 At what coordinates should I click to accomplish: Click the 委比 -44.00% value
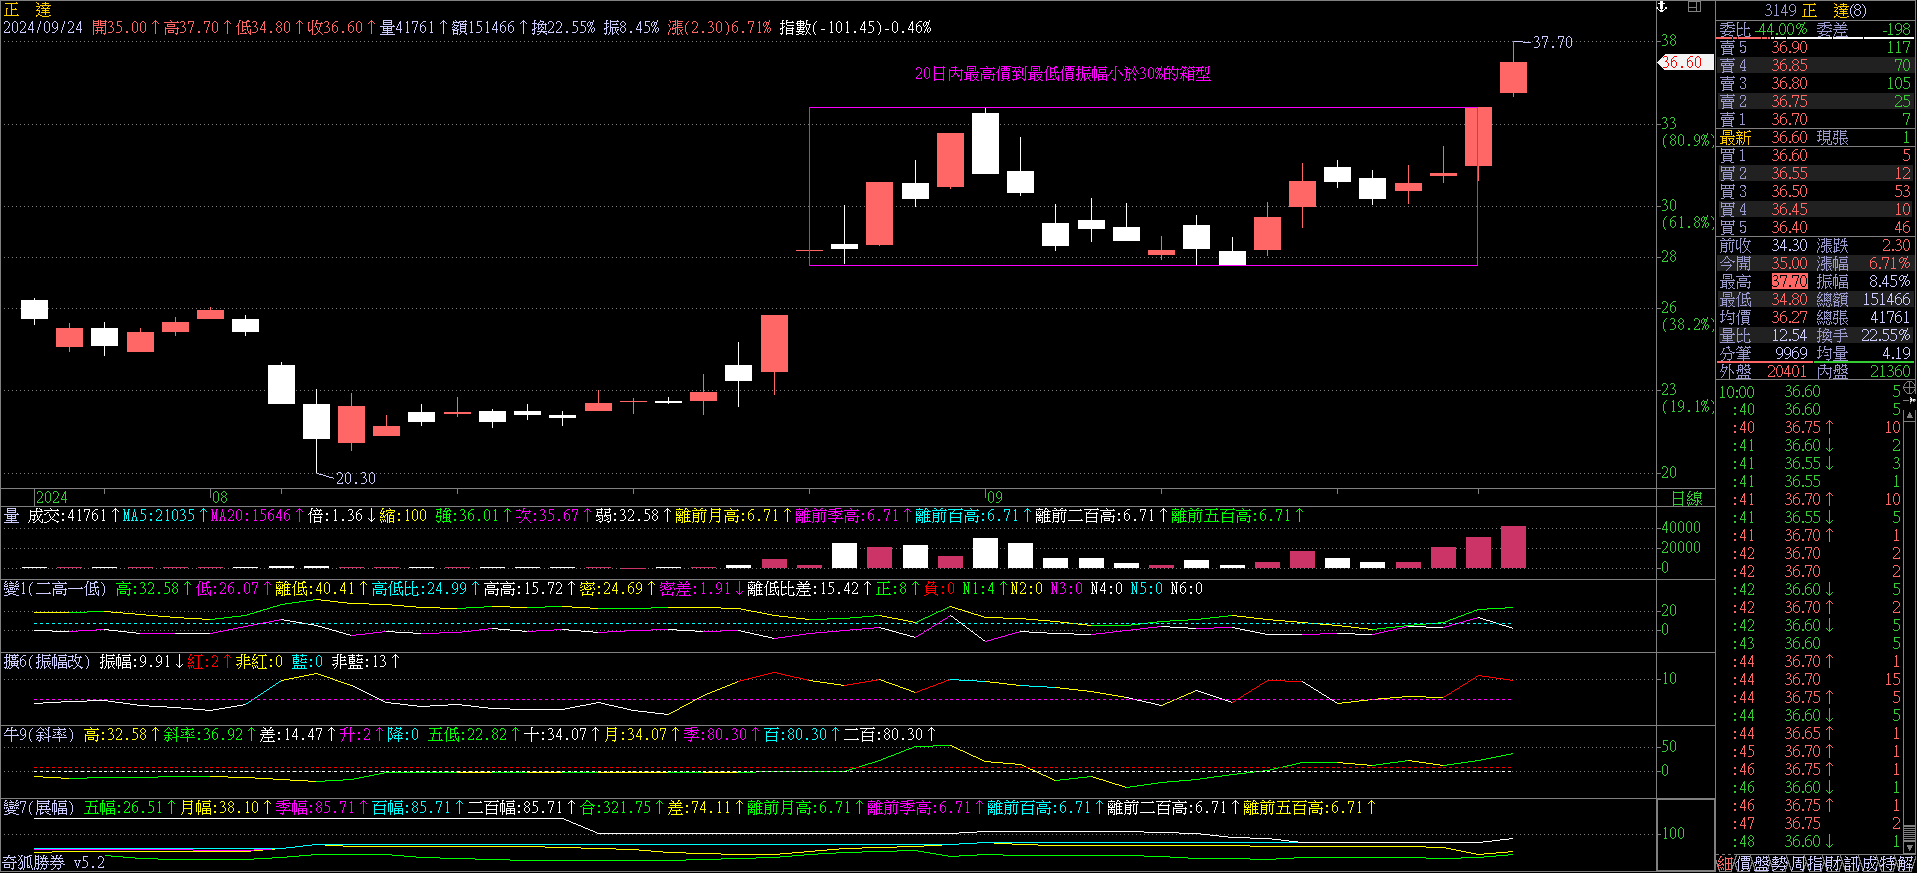[x=1780, y=29]
